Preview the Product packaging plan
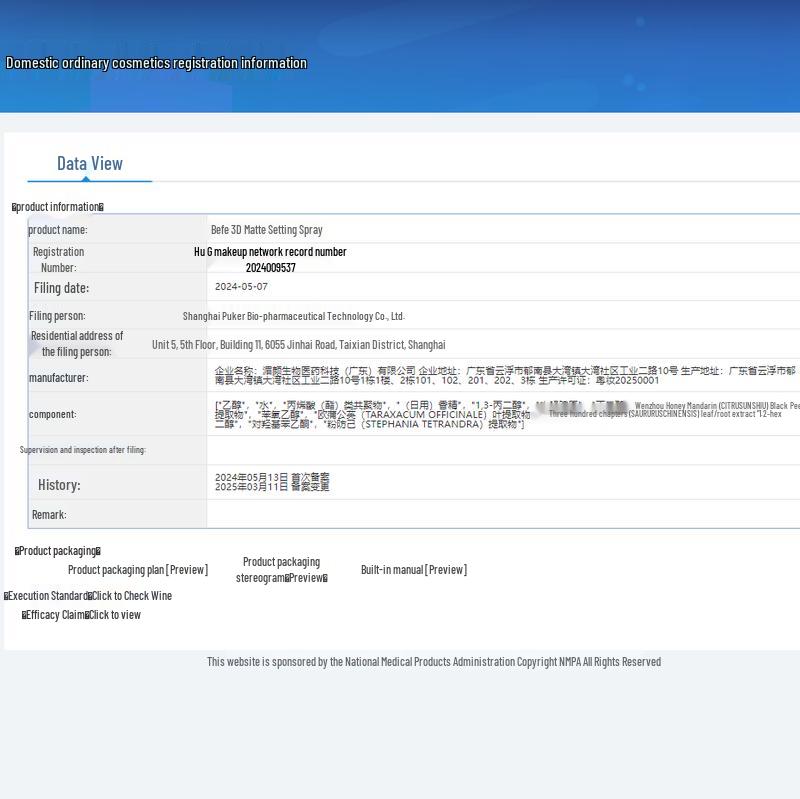The width and height of the screenshot is (800, 799). coord(138,570)
